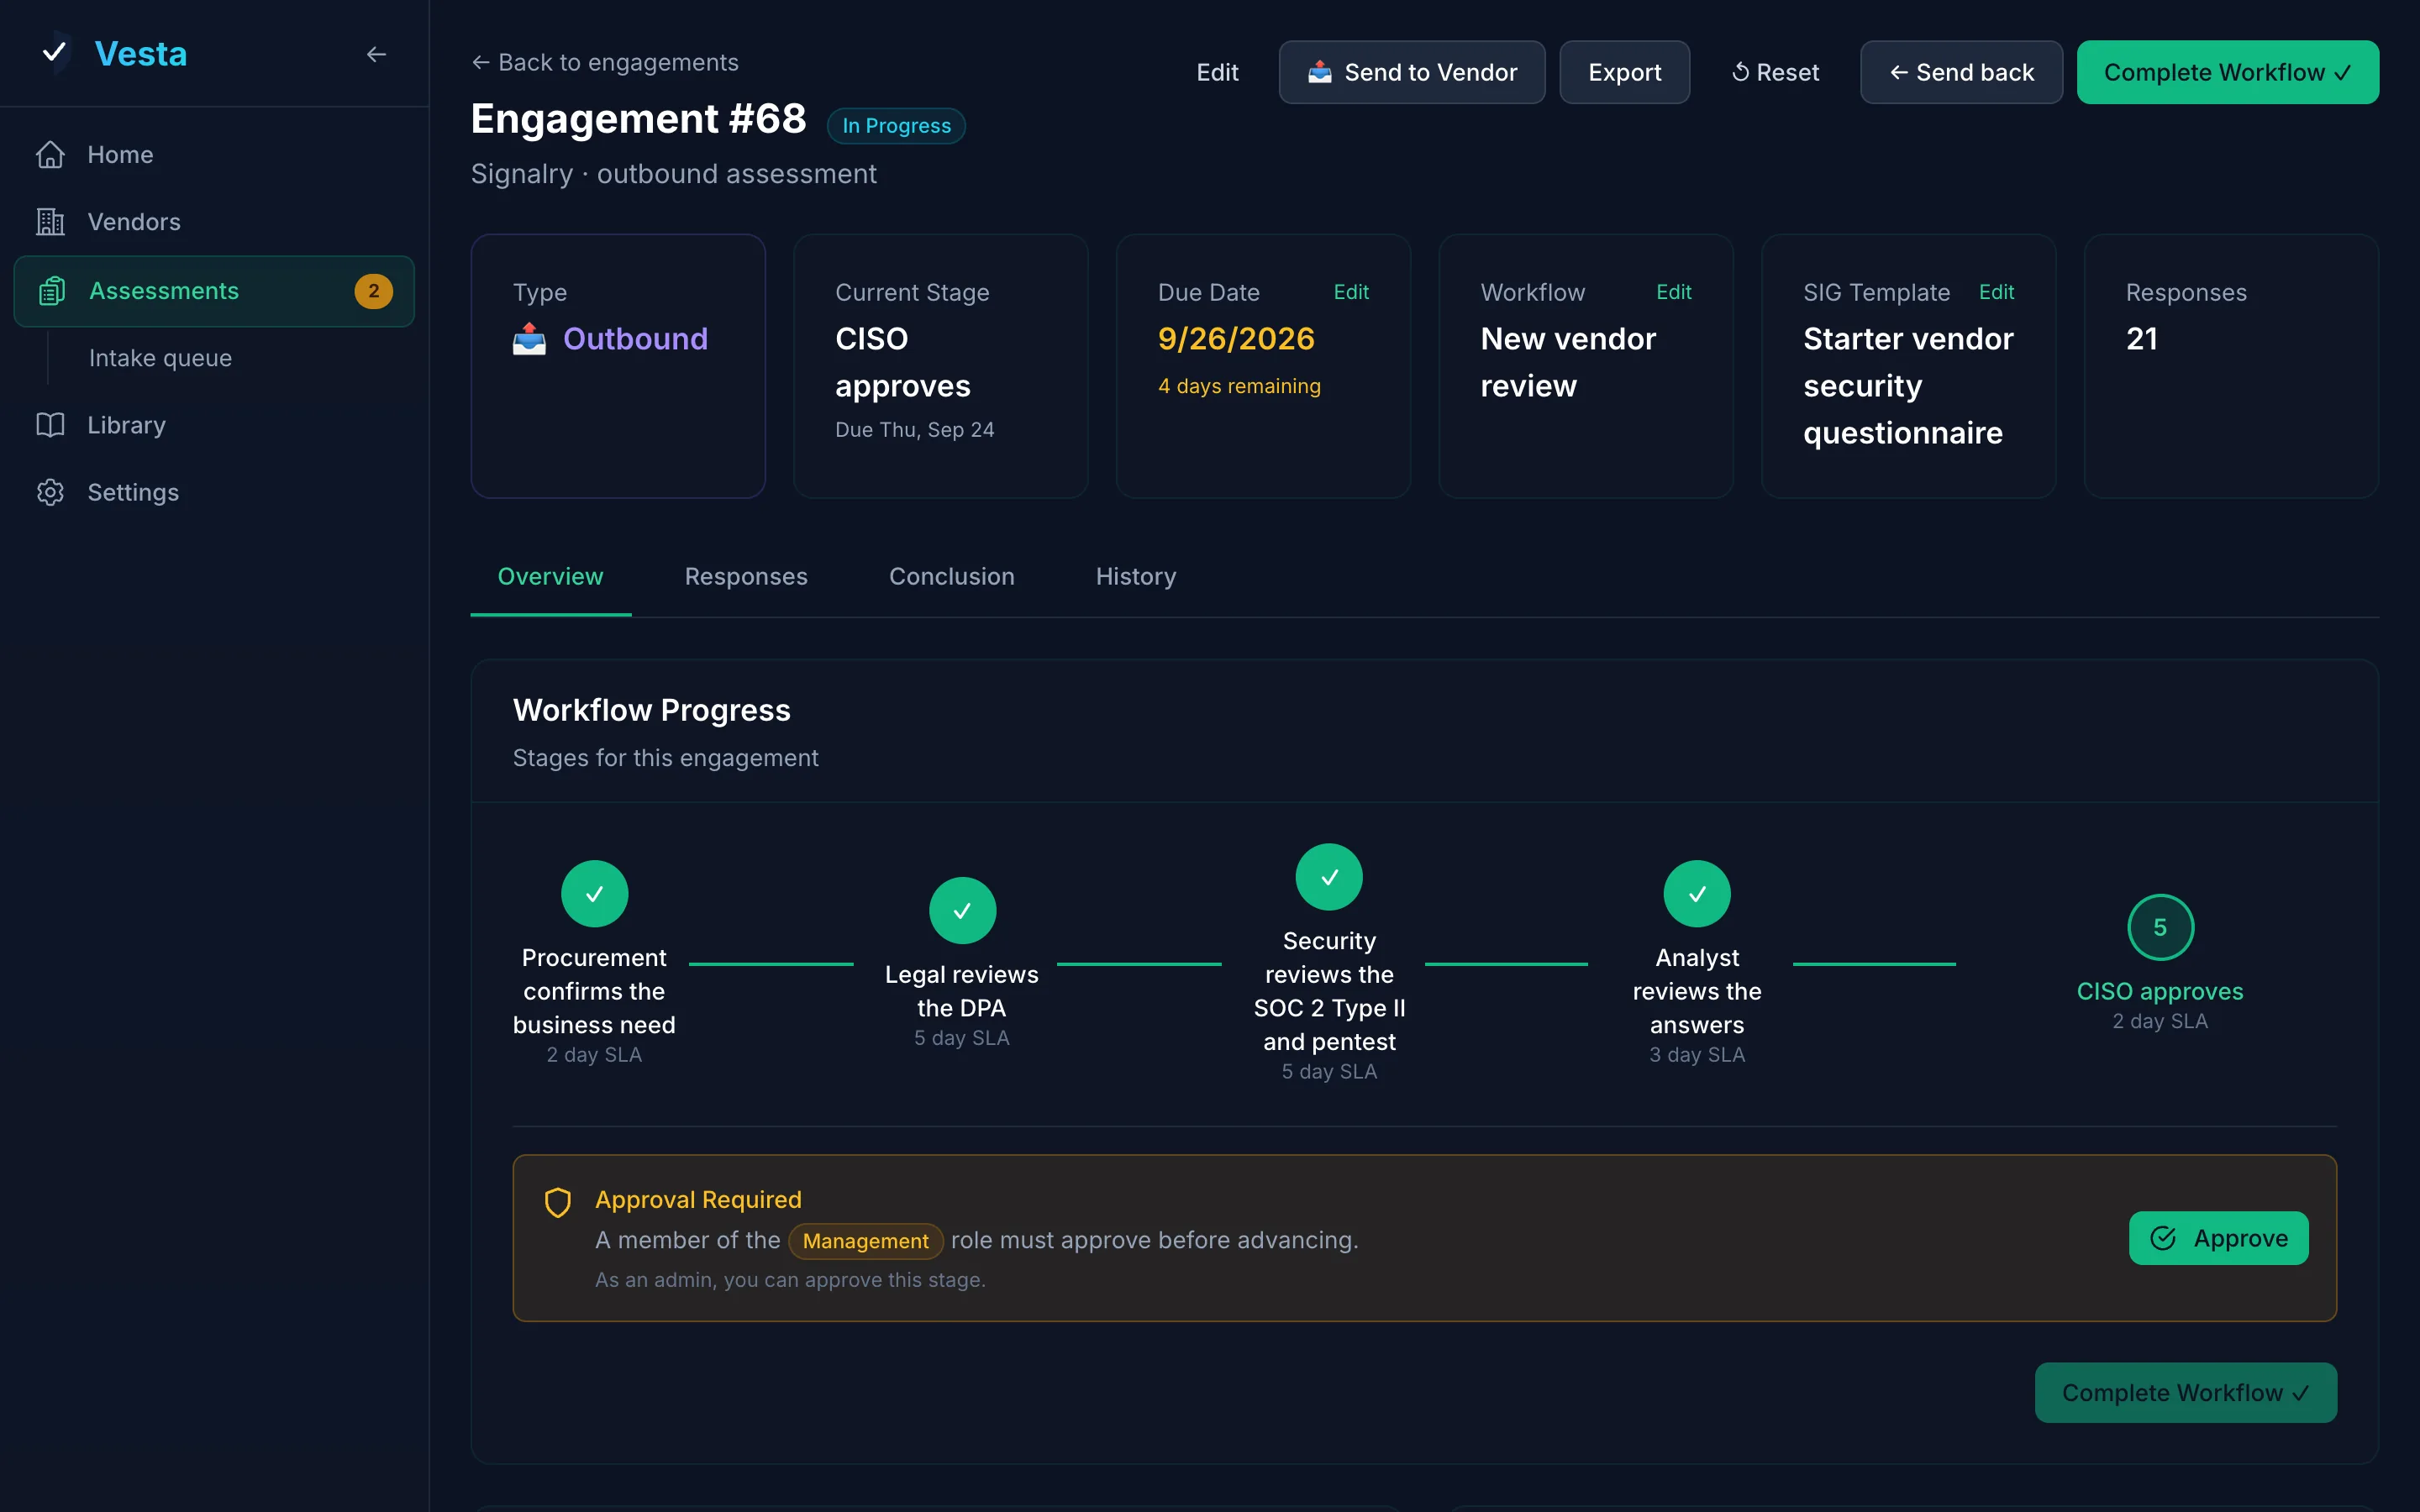Click the Settings gear icon
Screen dimensions: 2420x1512
pos(50,492)
